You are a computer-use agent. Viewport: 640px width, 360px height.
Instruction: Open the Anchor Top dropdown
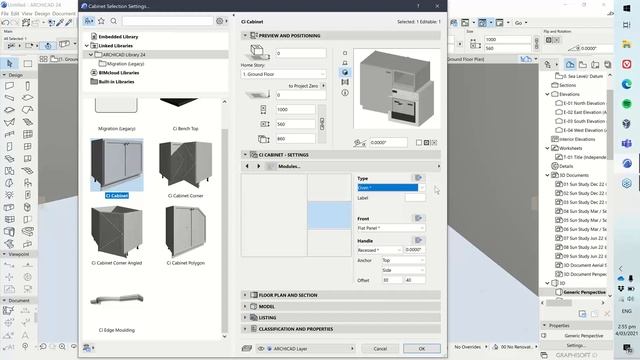[x=403, y=260]
